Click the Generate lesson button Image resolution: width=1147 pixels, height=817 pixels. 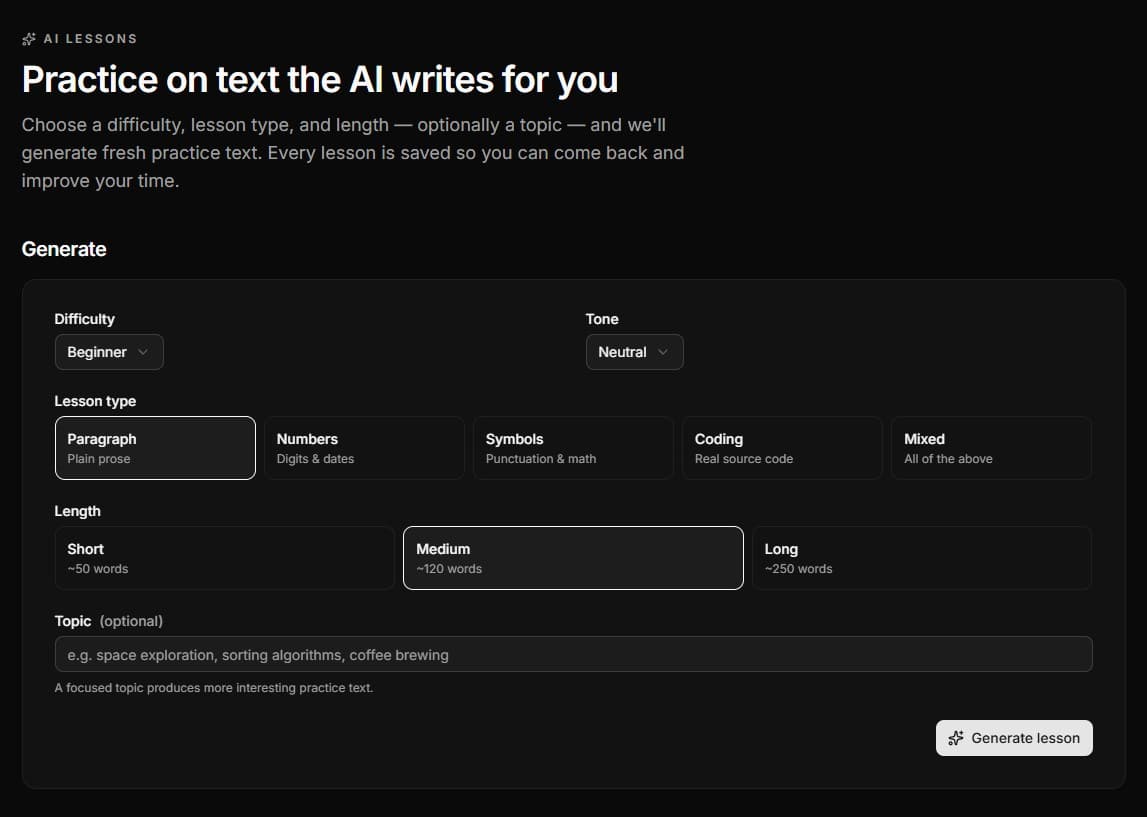[1014, 738]
